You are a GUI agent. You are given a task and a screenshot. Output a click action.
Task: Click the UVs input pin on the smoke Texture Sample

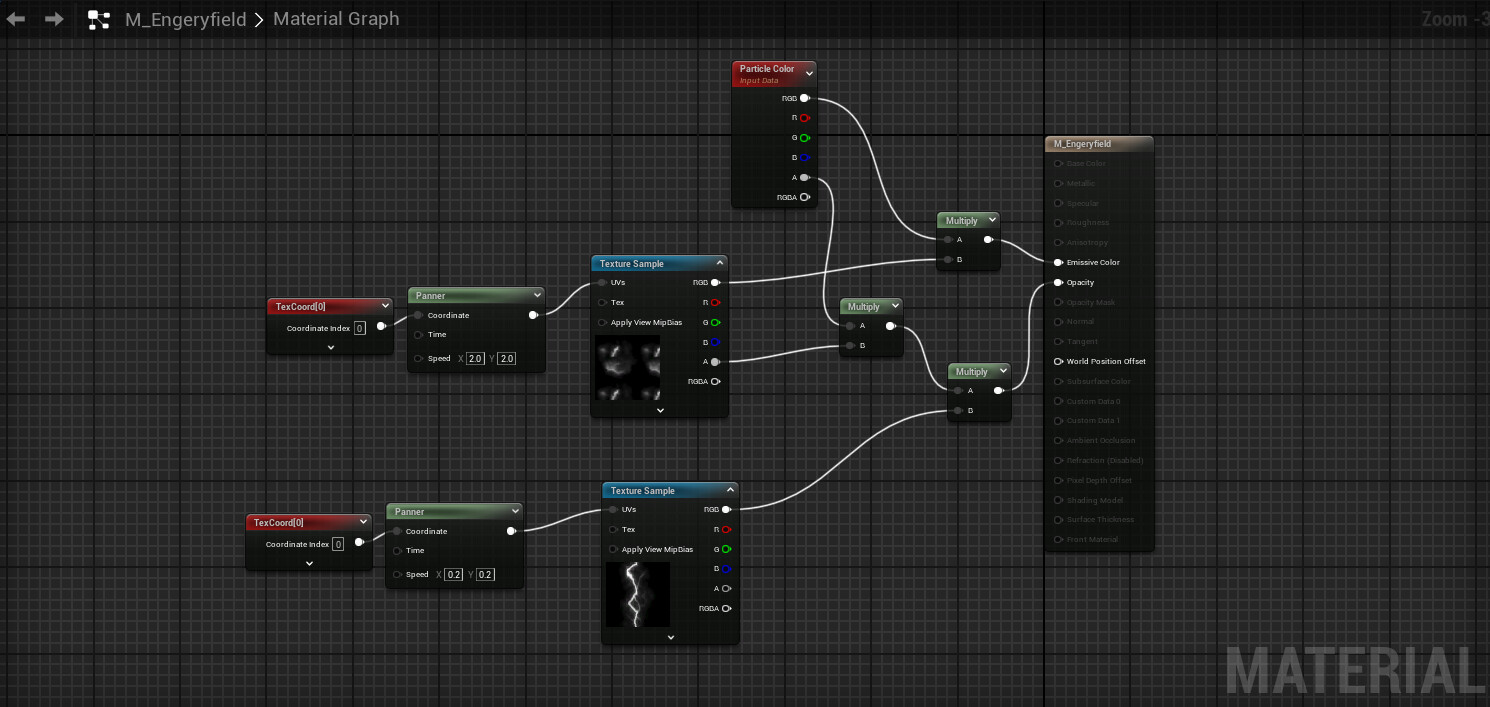pyautogui.click(x=602, y=282)
